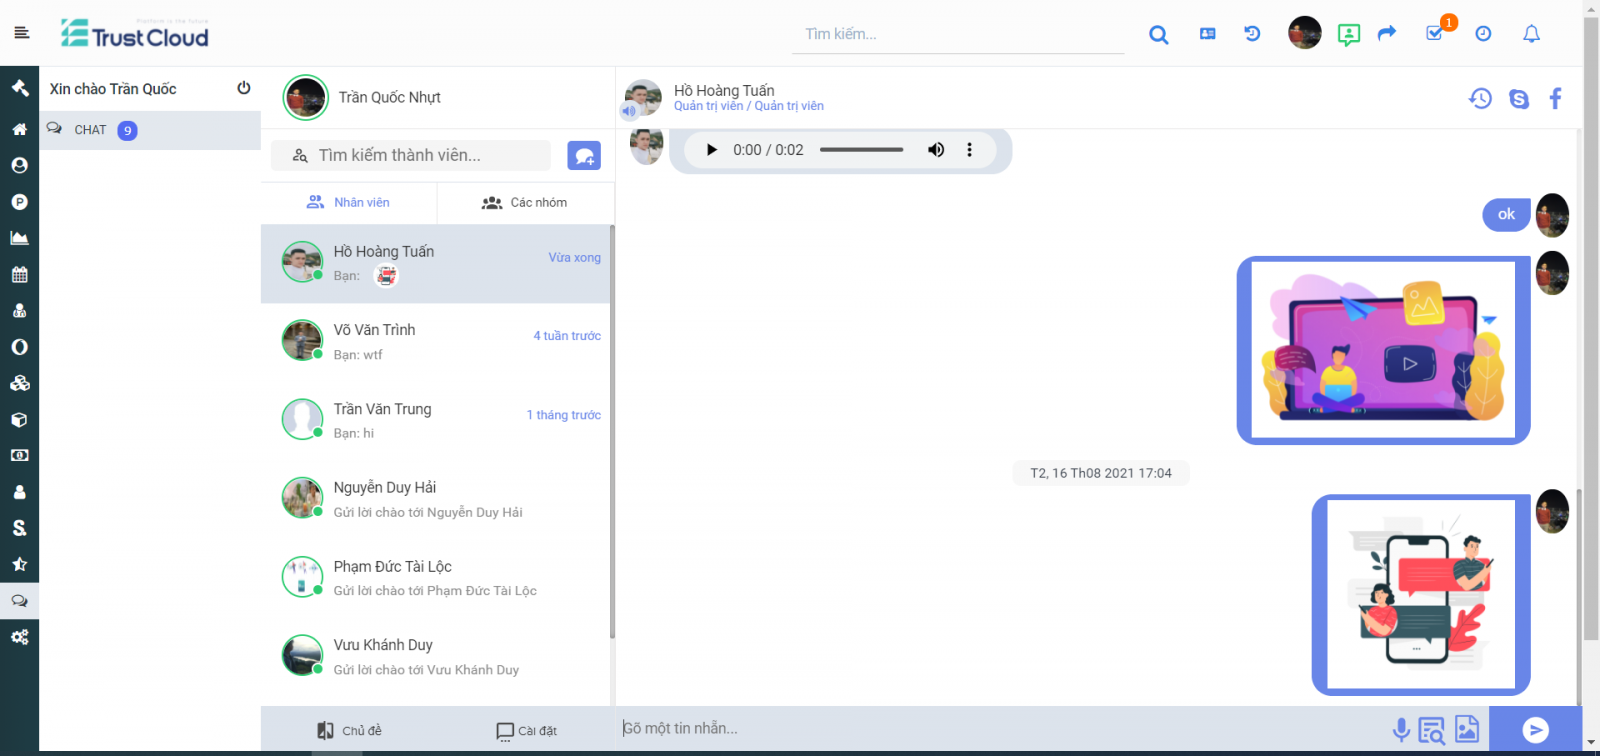Click the audio progress slider
The width and height of the screenshot is (1600, 756).
[x=861, y=150]
